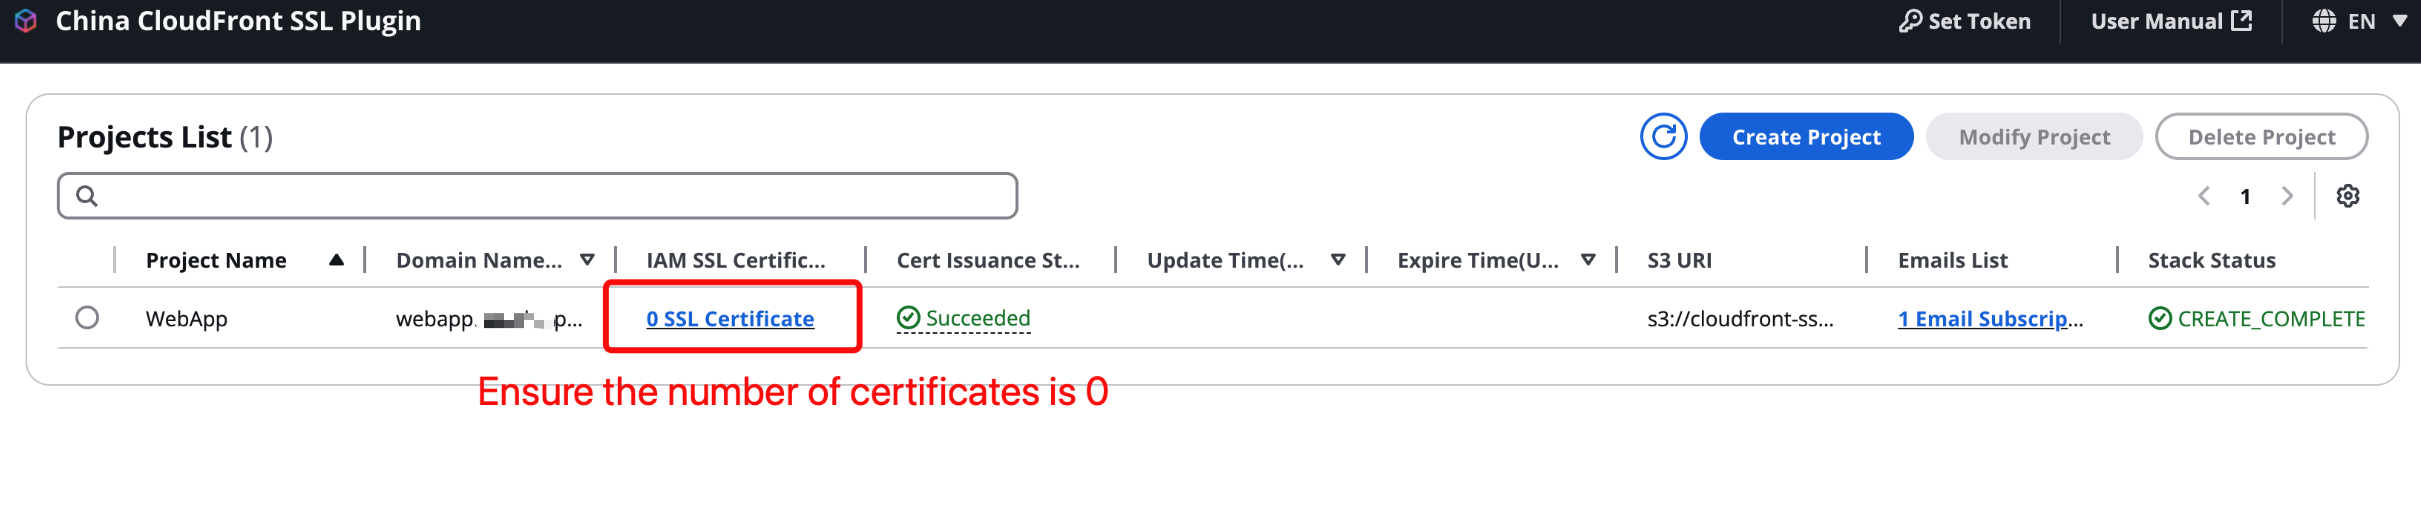This screenshot has height=531, width=2421.
Task: Open the 1 Email Subscription link
Action: pyautogui.click(x=1990, y=318)
